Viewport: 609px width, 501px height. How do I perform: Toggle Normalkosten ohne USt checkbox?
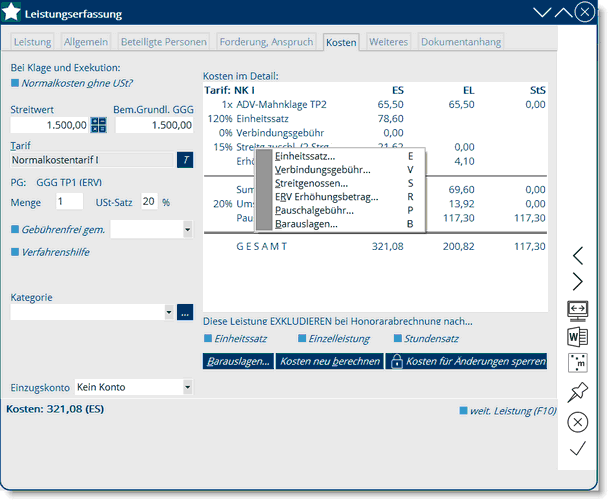[15, 83]
